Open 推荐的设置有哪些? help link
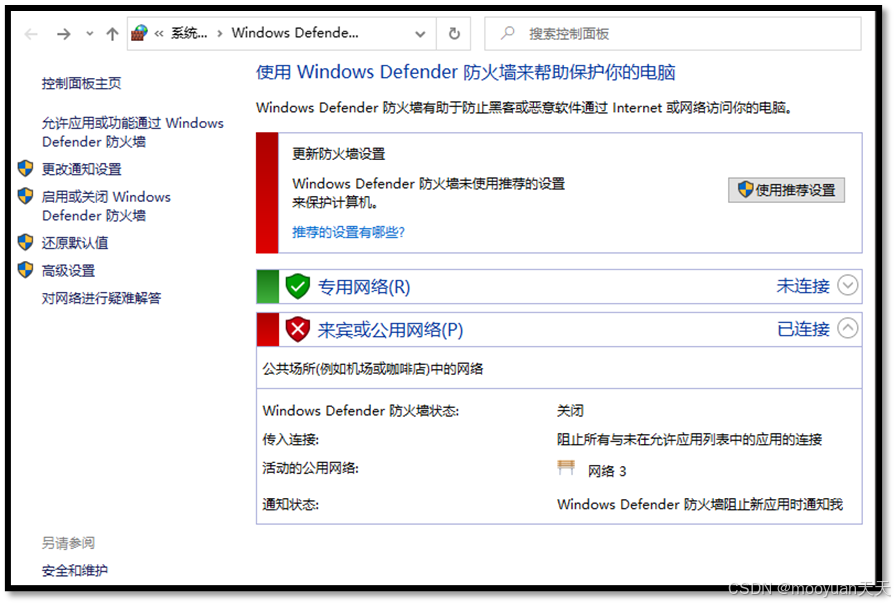This screenshot has height=604, width=895. 348,232
